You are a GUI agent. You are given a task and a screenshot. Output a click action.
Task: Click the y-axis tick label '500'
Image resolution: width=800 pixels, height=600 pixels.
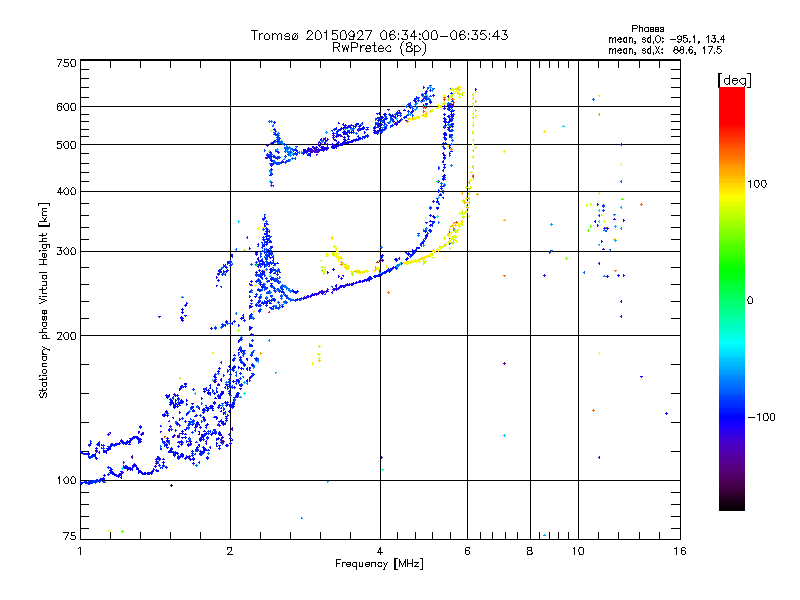pyautogui.click(x=66, y=145)
